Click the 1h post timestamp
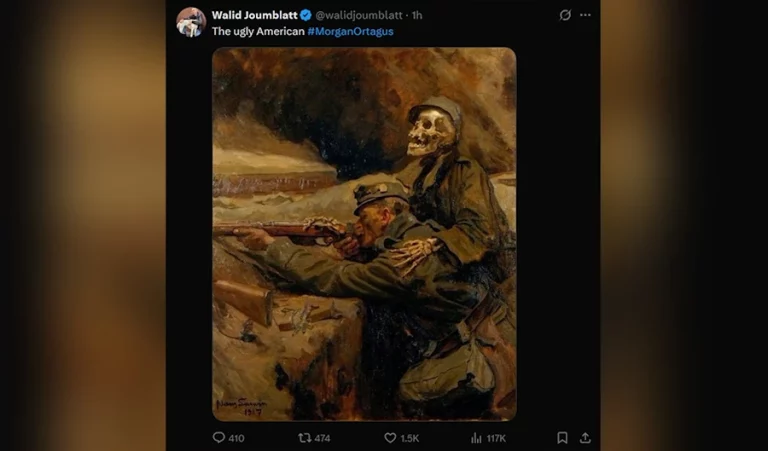768x451 pixels. (417, 15)
